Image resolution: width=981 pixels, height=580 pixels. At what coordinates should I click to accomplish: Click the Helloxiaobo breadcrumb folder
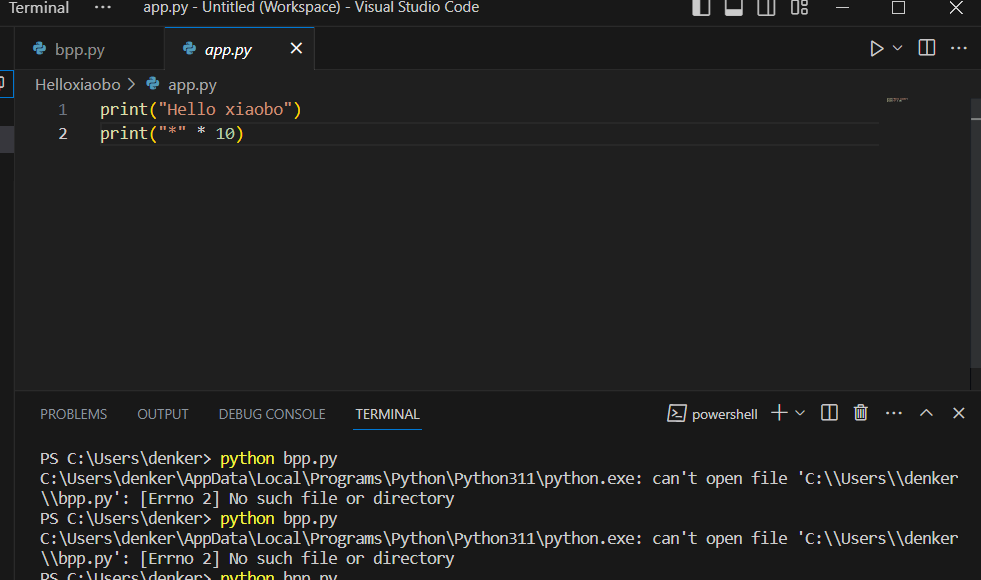click(x=78, y=84)
